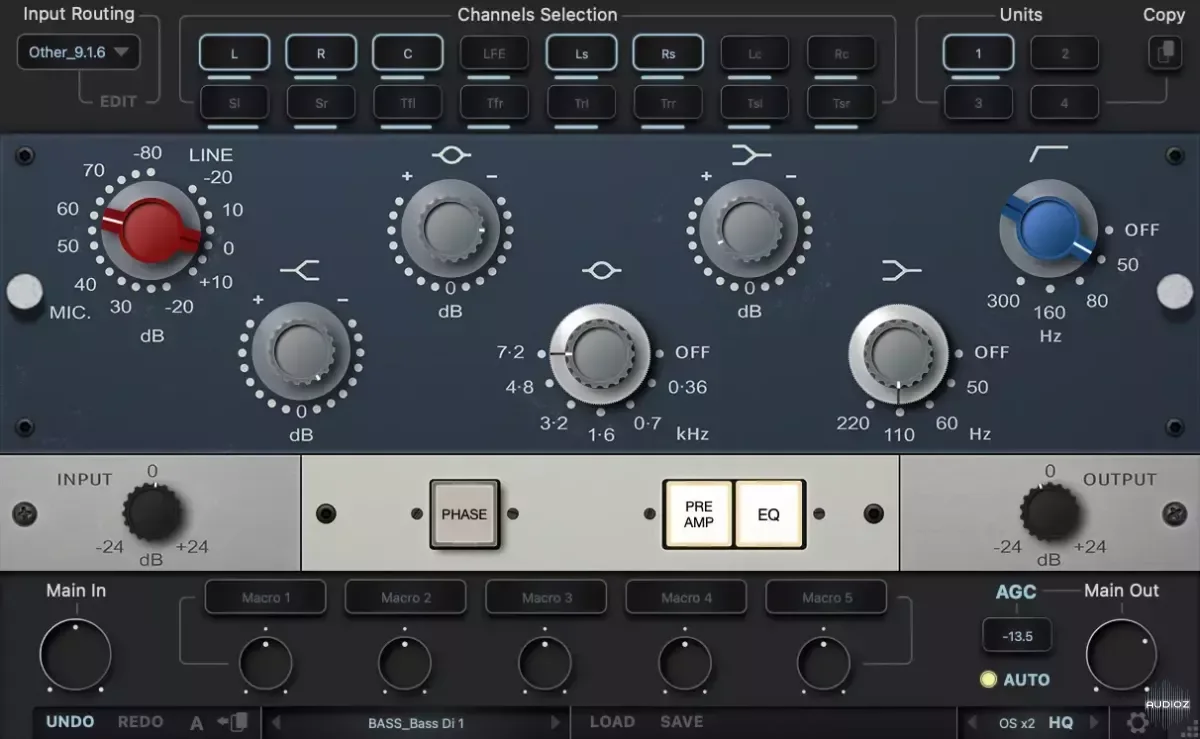The image size is (1200, 739).
Task: Switch to Unit 1
Action: 978,53
